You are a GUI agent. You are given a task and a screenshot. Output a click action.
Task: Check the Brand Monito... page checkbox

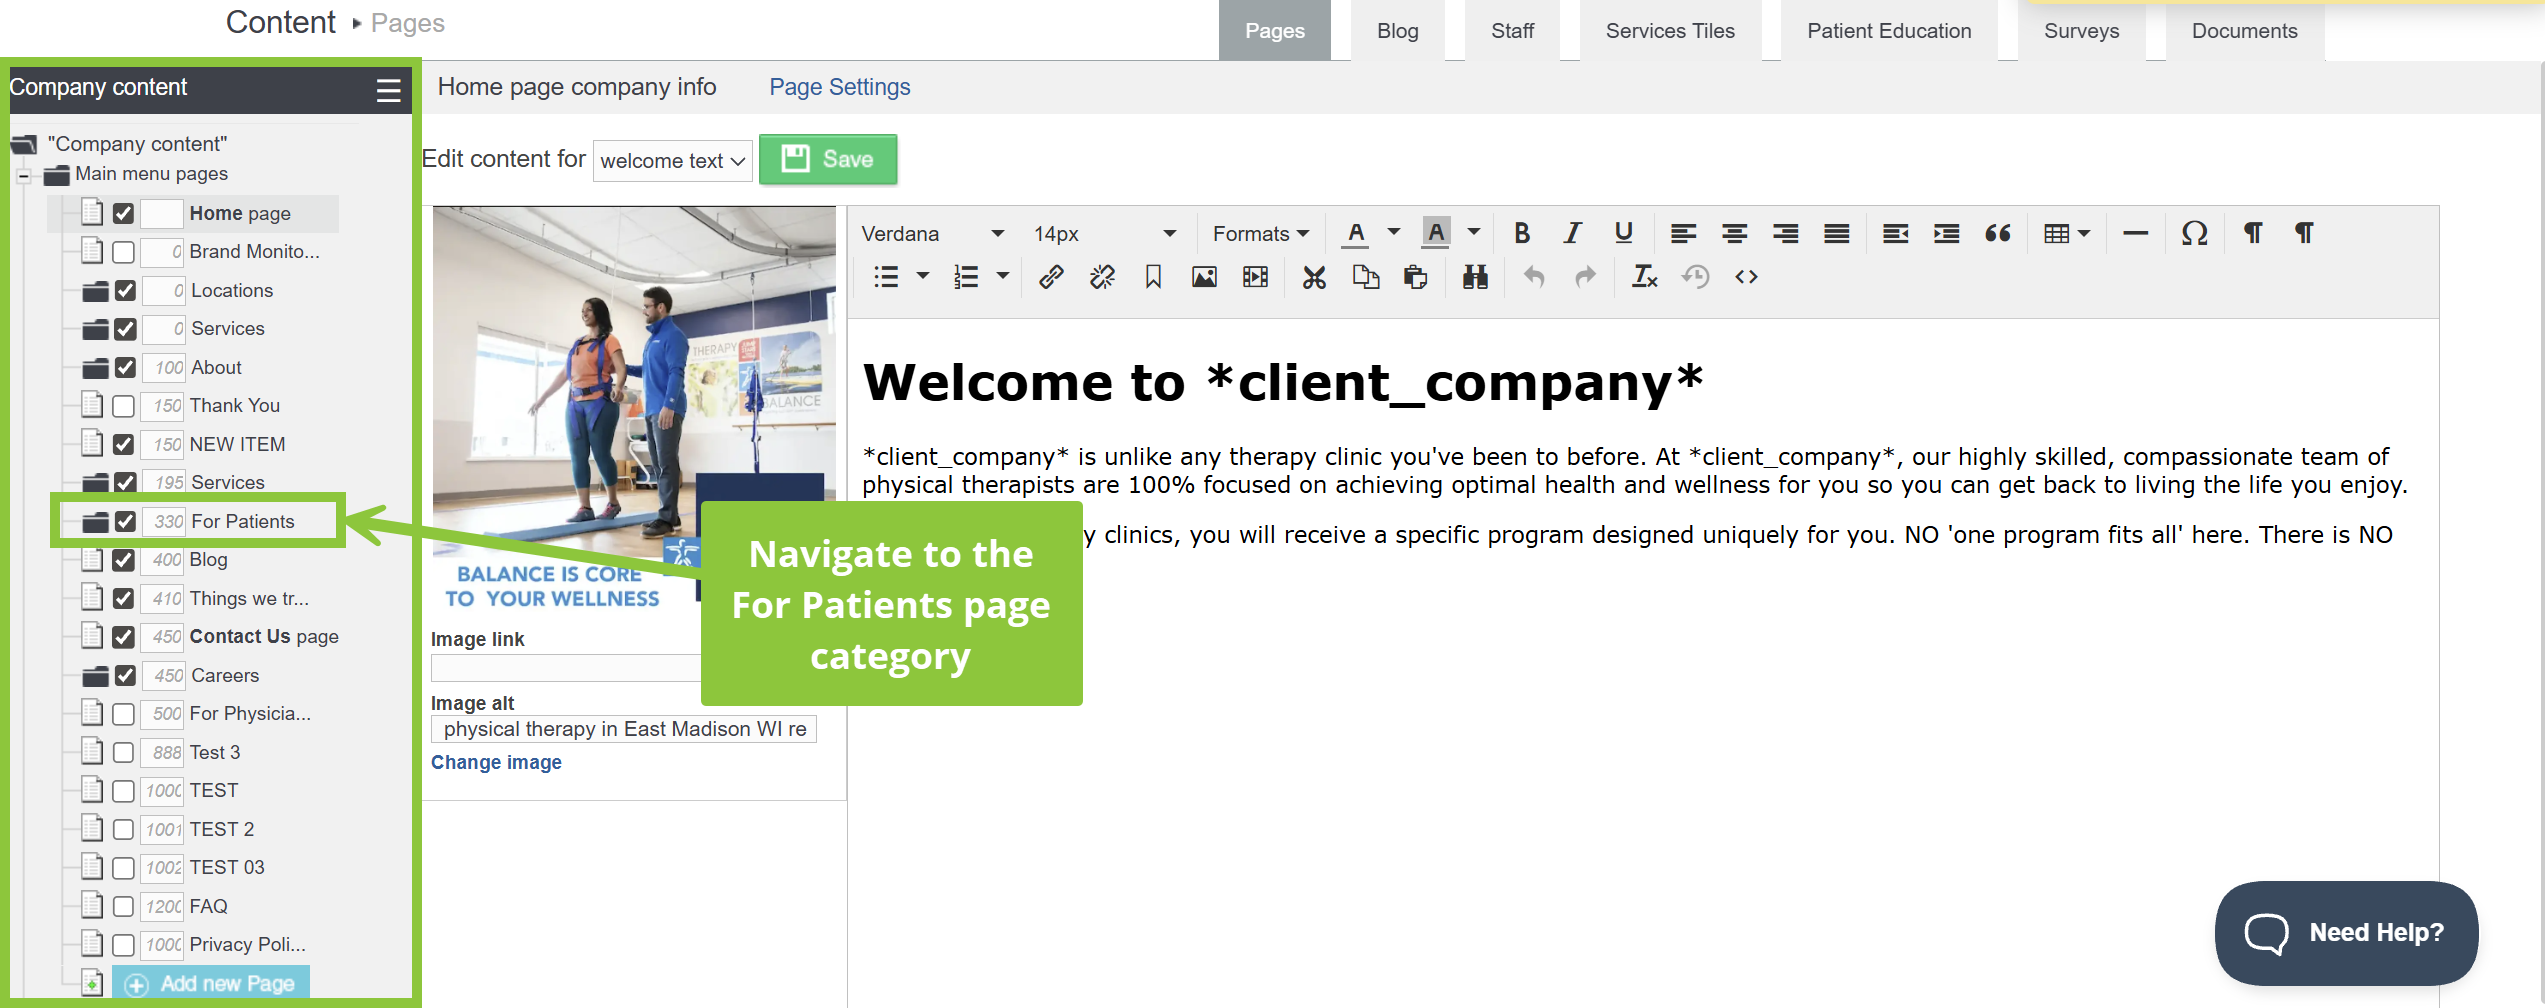click(x=124, y=252)
